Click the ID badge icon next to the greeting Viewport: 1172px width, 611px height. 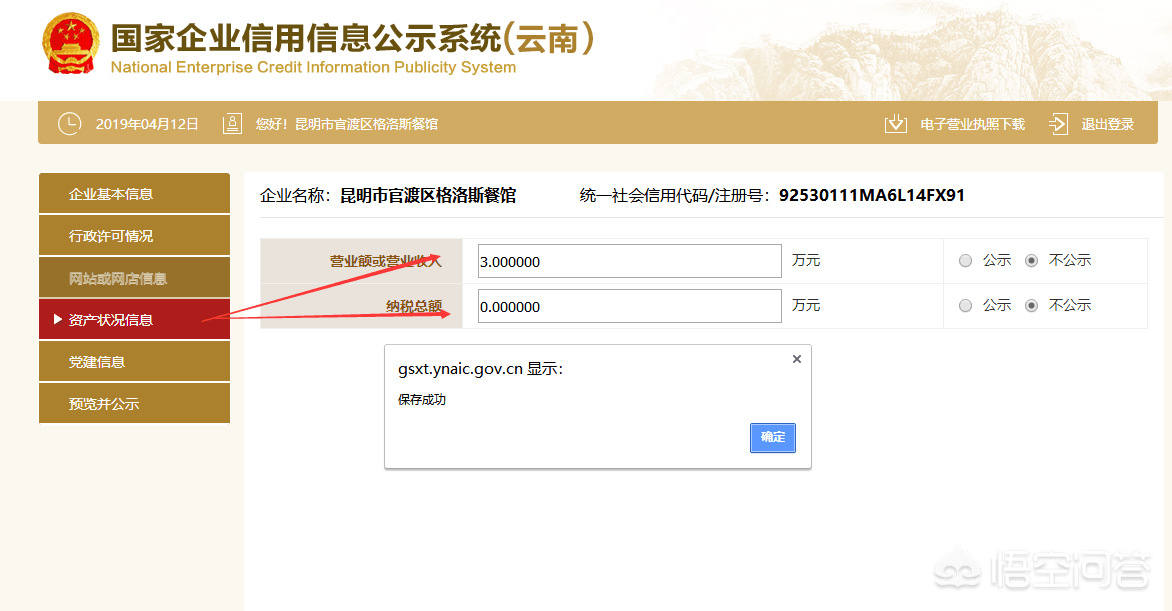tap(231, 123)
